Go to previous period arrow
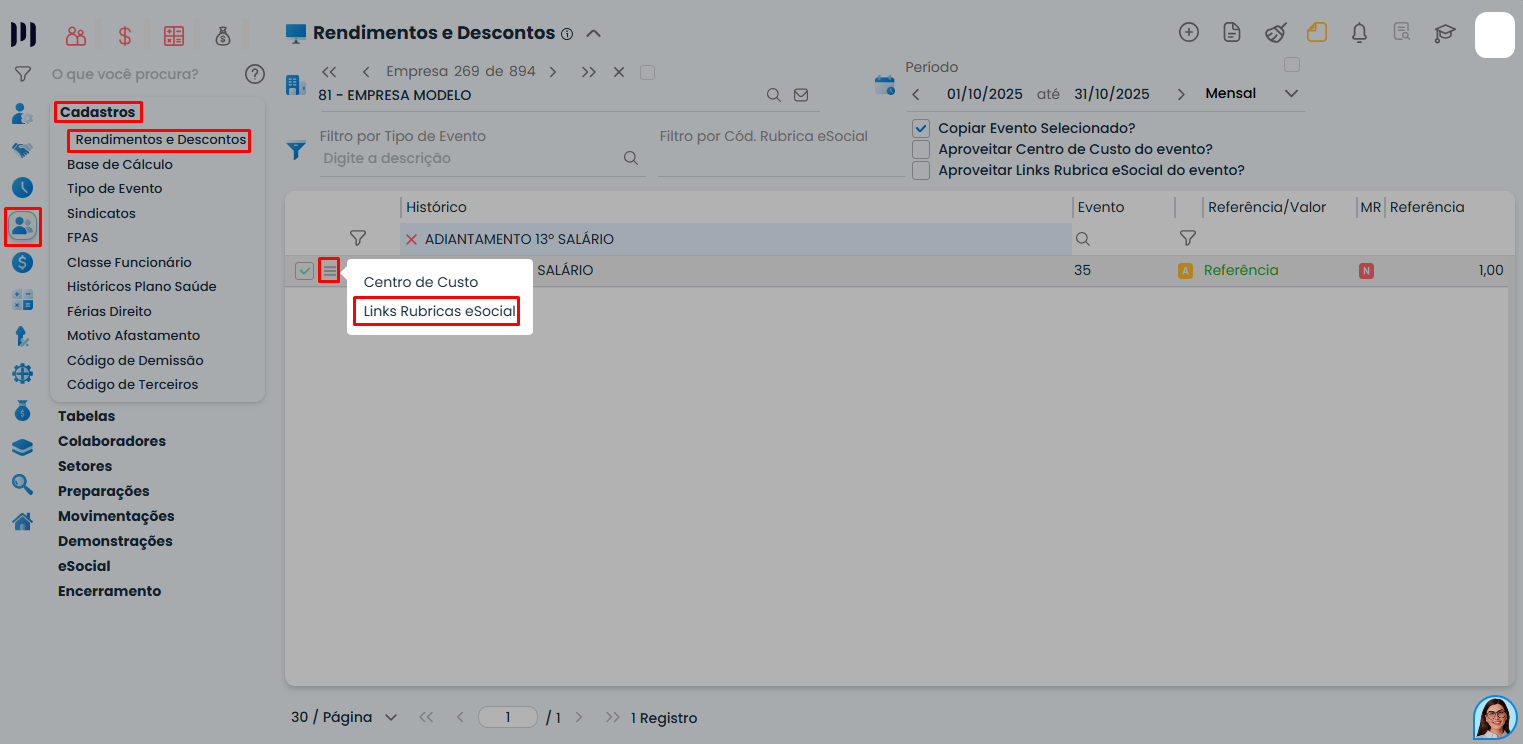The image size is (1523, 744). pyautogui.click(x=916, y=94)
